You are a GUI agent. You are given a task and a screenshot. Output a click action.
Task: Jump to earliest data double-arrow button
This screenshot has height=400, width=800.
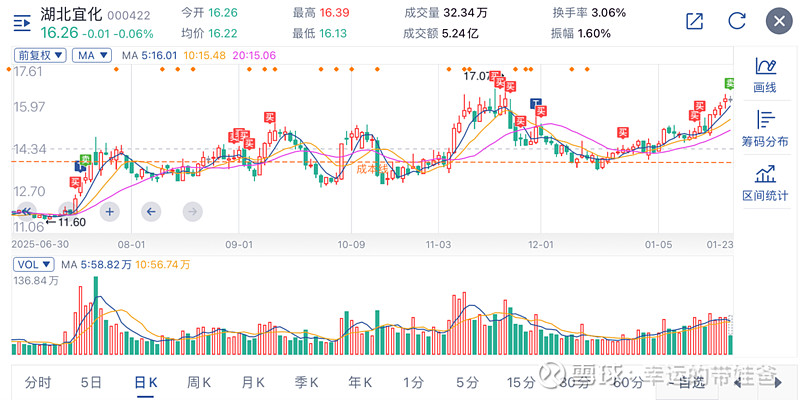(x=29, y=211)
